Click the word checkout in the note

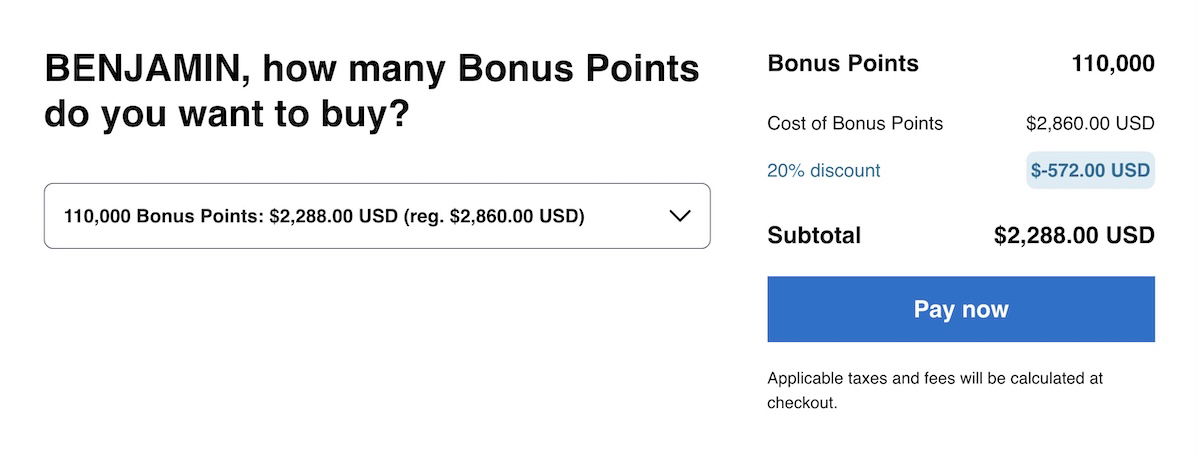(x=800, y=404)
